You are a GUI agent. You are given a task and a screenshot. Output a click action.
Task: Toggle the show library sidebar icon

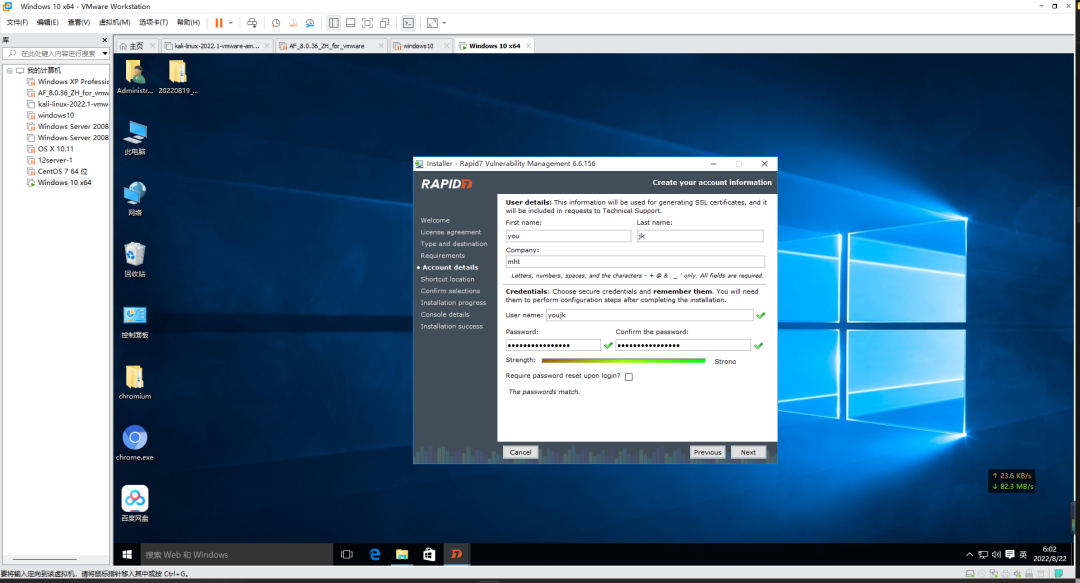coord(333,23)
